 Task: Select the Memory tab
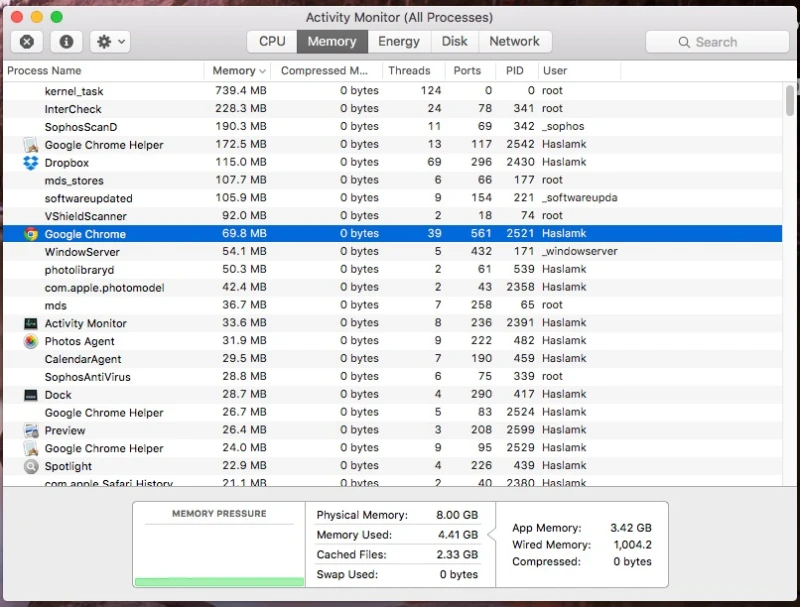pyautogui.click(x=332, y=41)
